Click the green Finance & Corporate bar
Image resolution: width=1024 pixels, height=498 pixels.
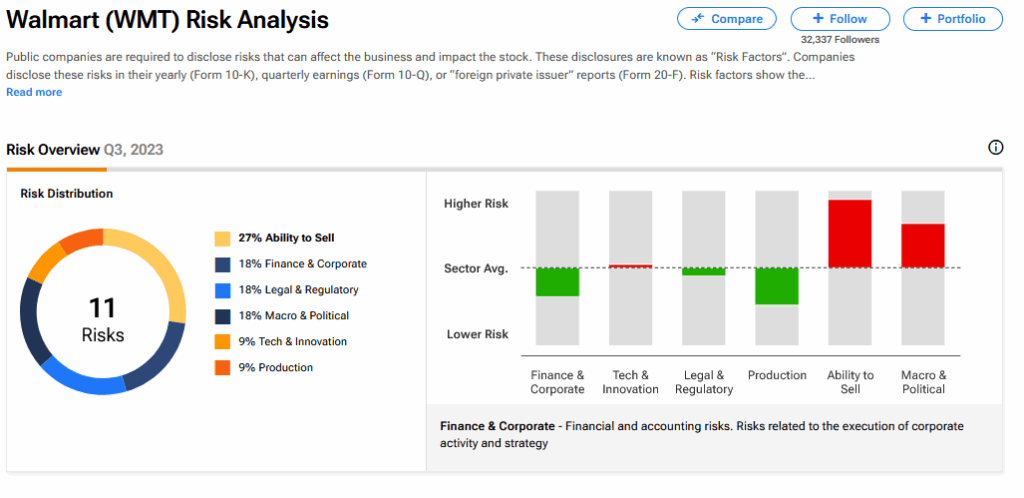557,282
